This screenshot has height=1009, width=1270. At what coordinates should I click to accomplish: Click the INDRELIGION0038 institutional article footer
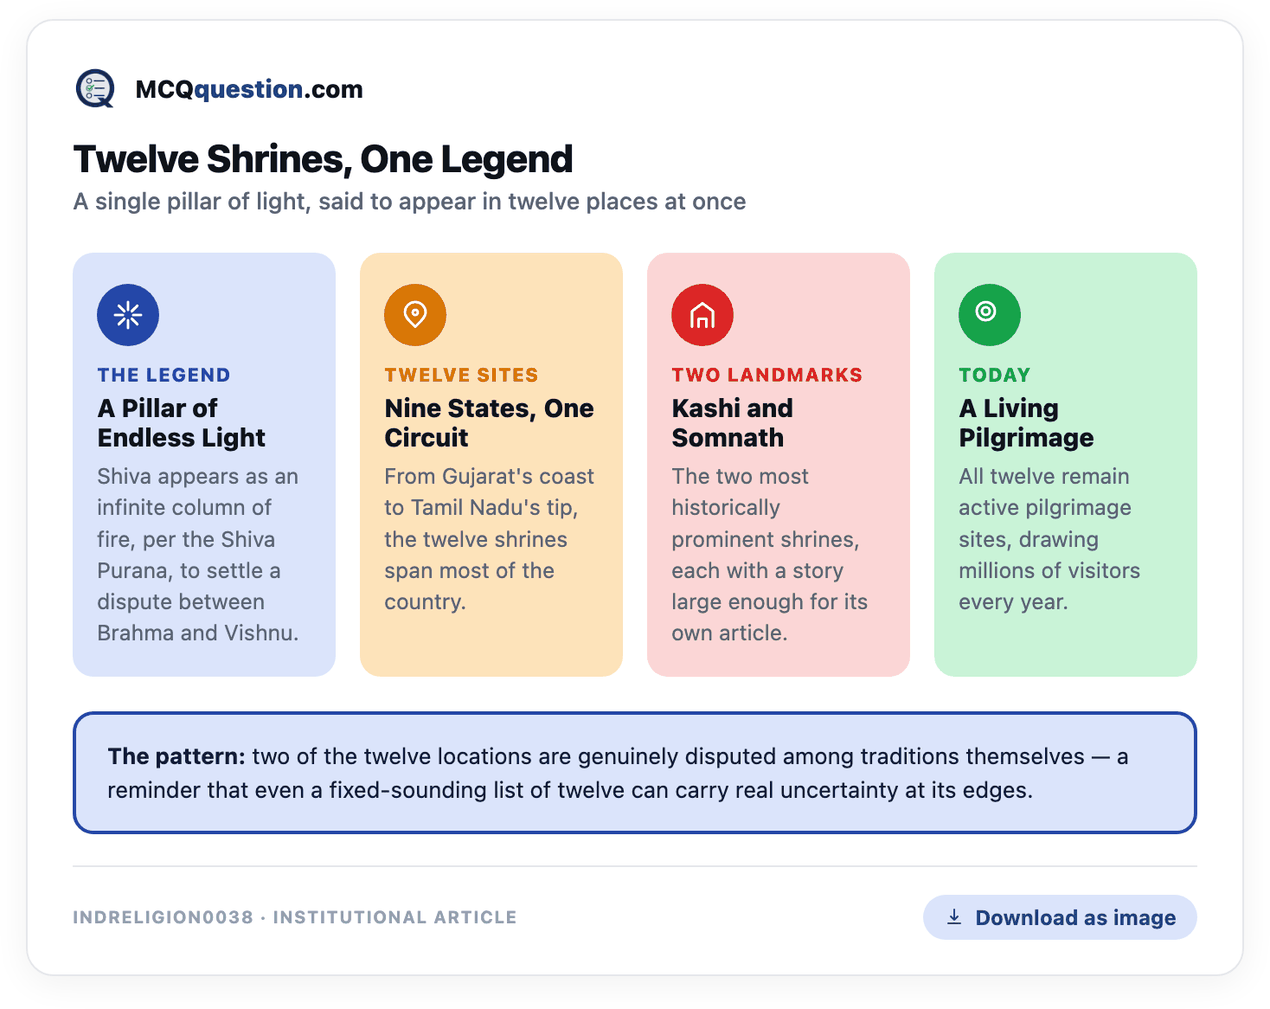tap(295, 917)
